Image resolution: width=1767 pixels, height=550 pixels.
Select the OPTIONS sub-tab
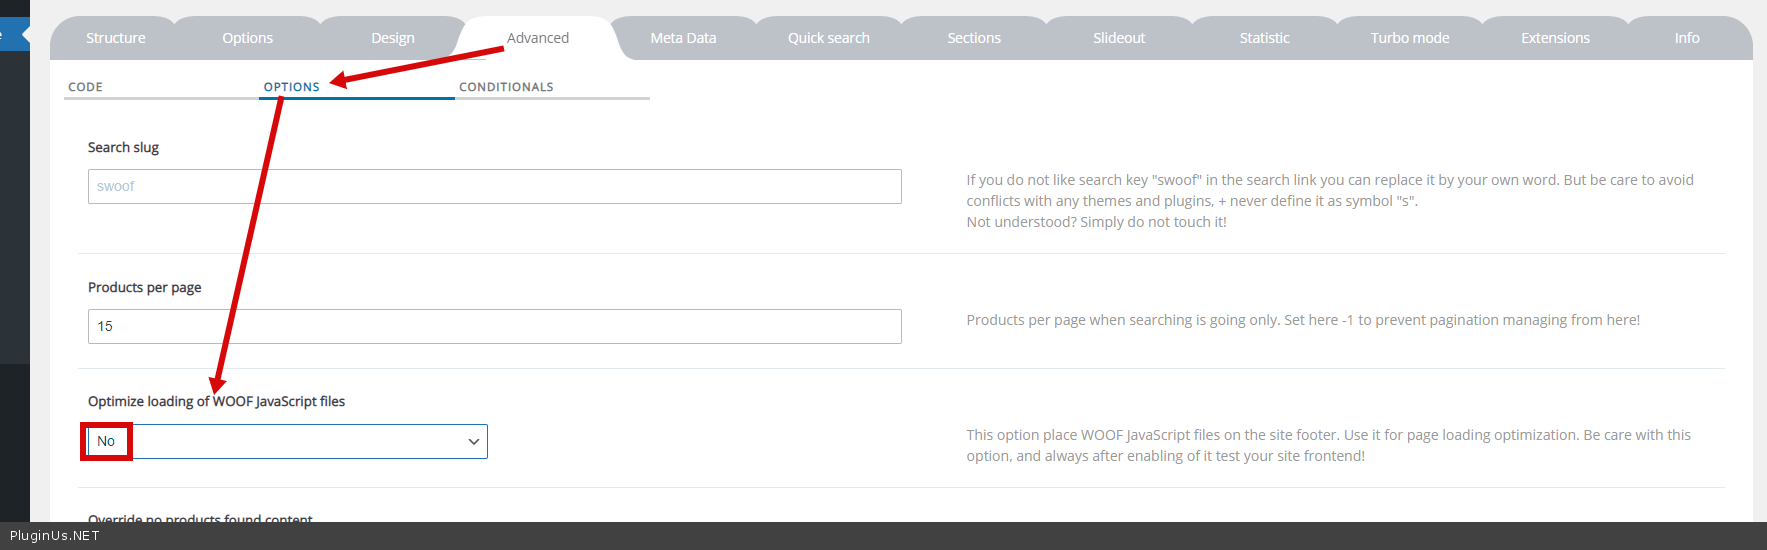point(291,87)
